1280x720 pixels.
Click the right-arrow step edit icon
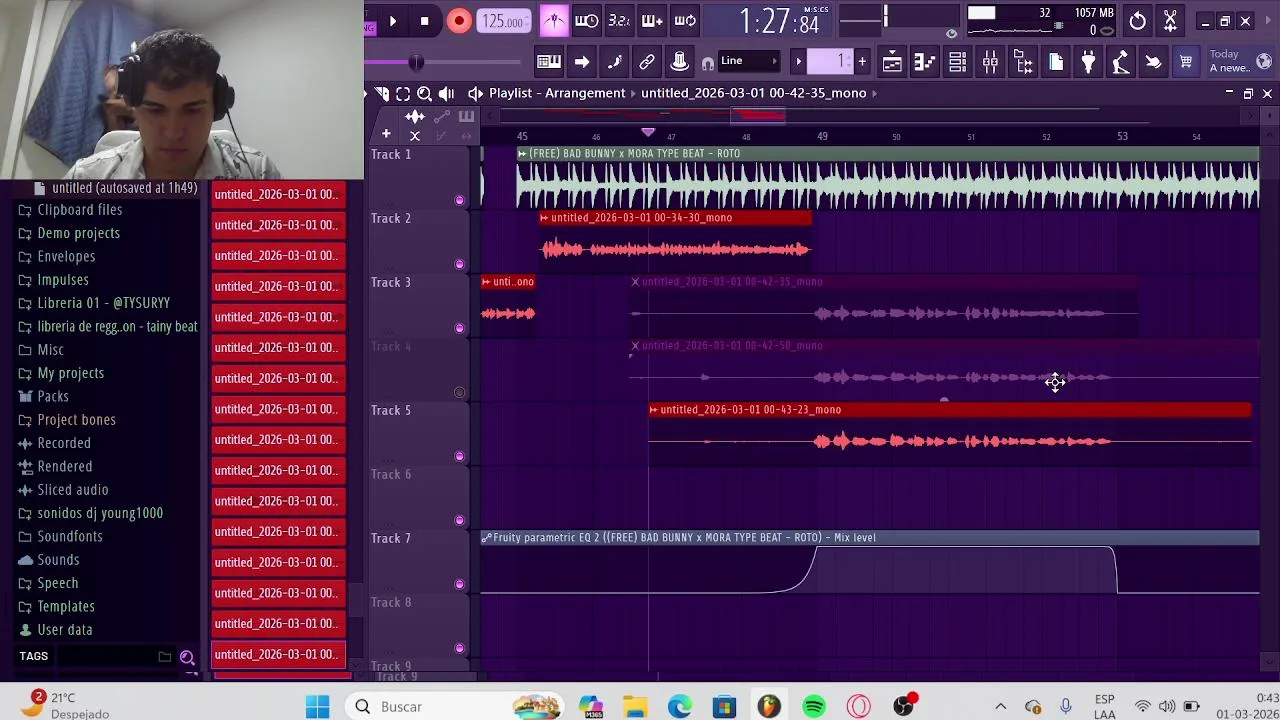point(581,62)
